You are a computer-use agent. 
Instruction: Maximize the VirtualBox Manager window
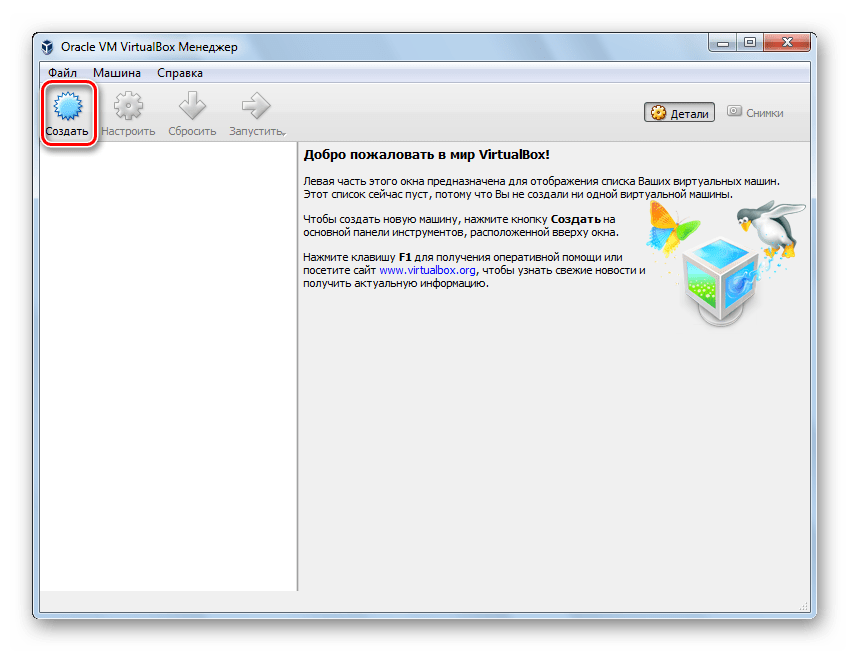click(750, 43)
